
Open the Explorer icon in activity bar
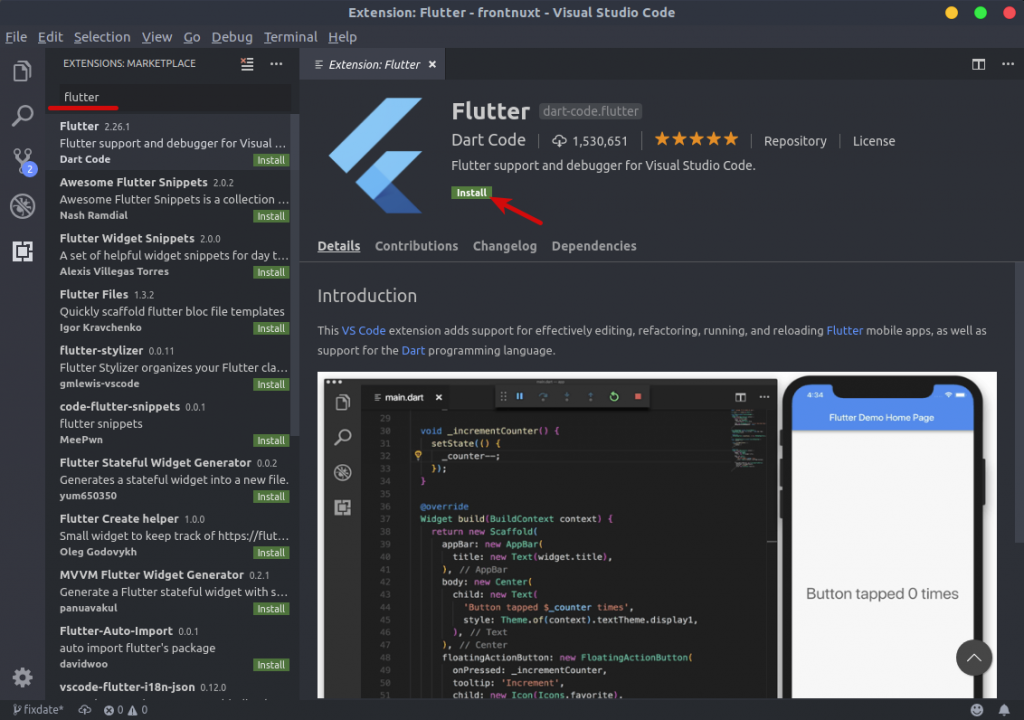tap(22, 71)
